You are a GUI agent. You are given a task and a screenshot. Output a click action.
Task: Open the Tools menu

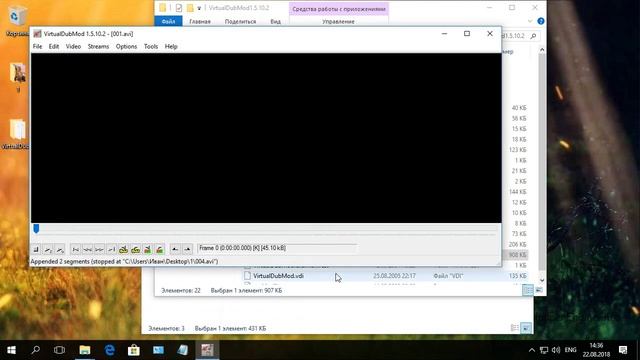coord(151,47)
